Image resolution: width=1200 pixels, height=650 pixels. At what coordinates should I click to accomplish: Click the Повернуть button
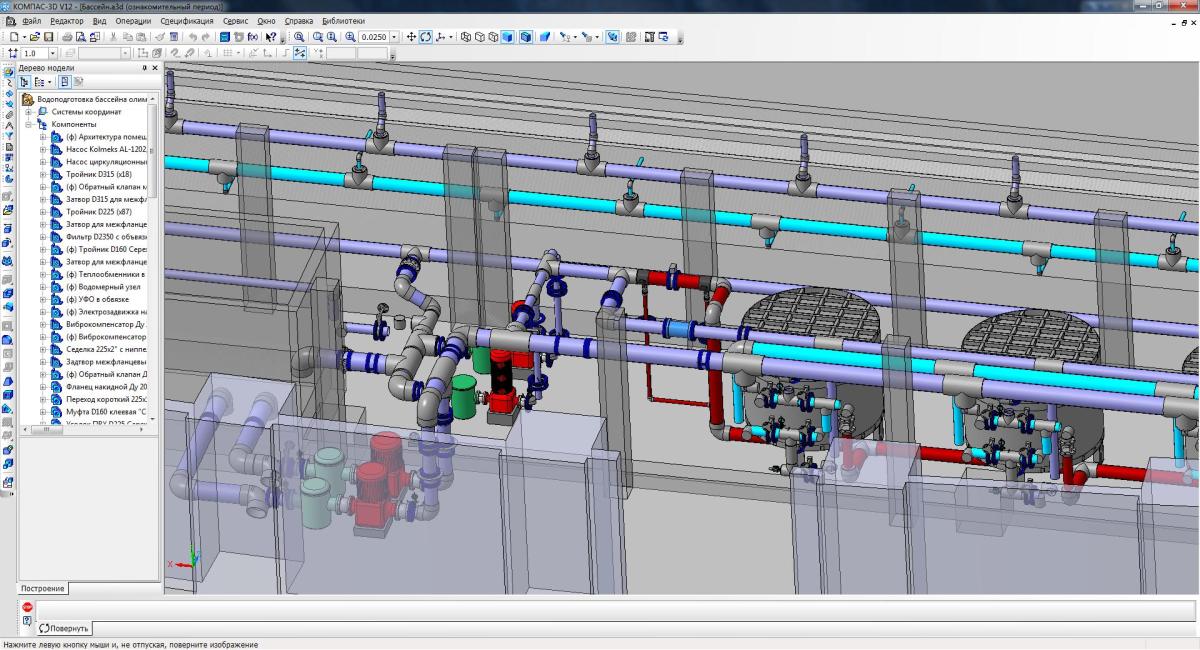click(65, 628)
